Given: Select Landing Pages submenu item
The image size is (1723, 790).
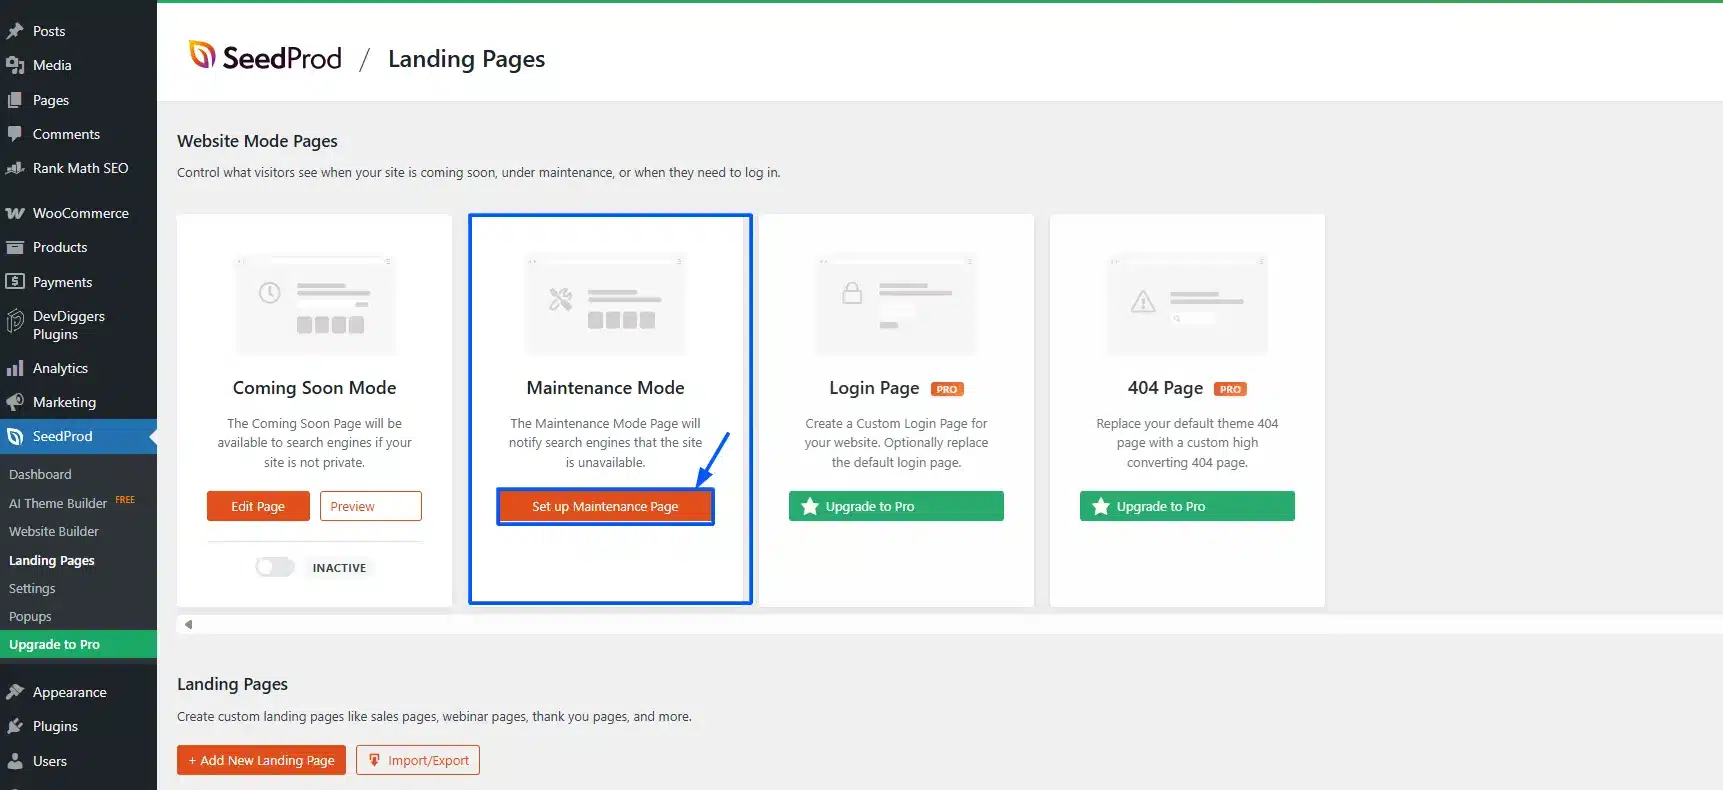Looking at the screenshot, I should [x=52, y=560].
